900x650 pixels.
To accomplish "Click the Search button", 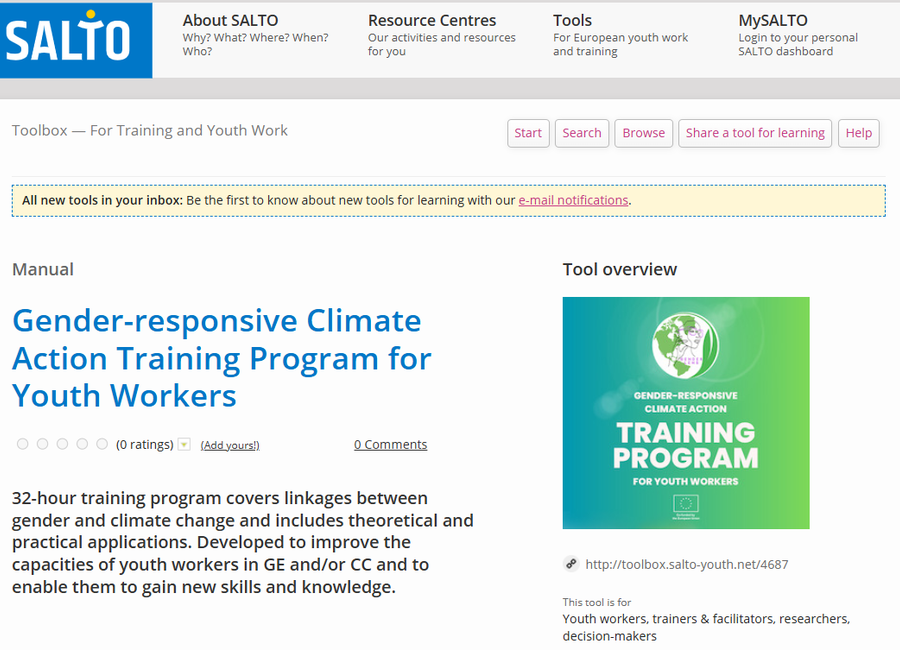I will [x=581, y=133].
